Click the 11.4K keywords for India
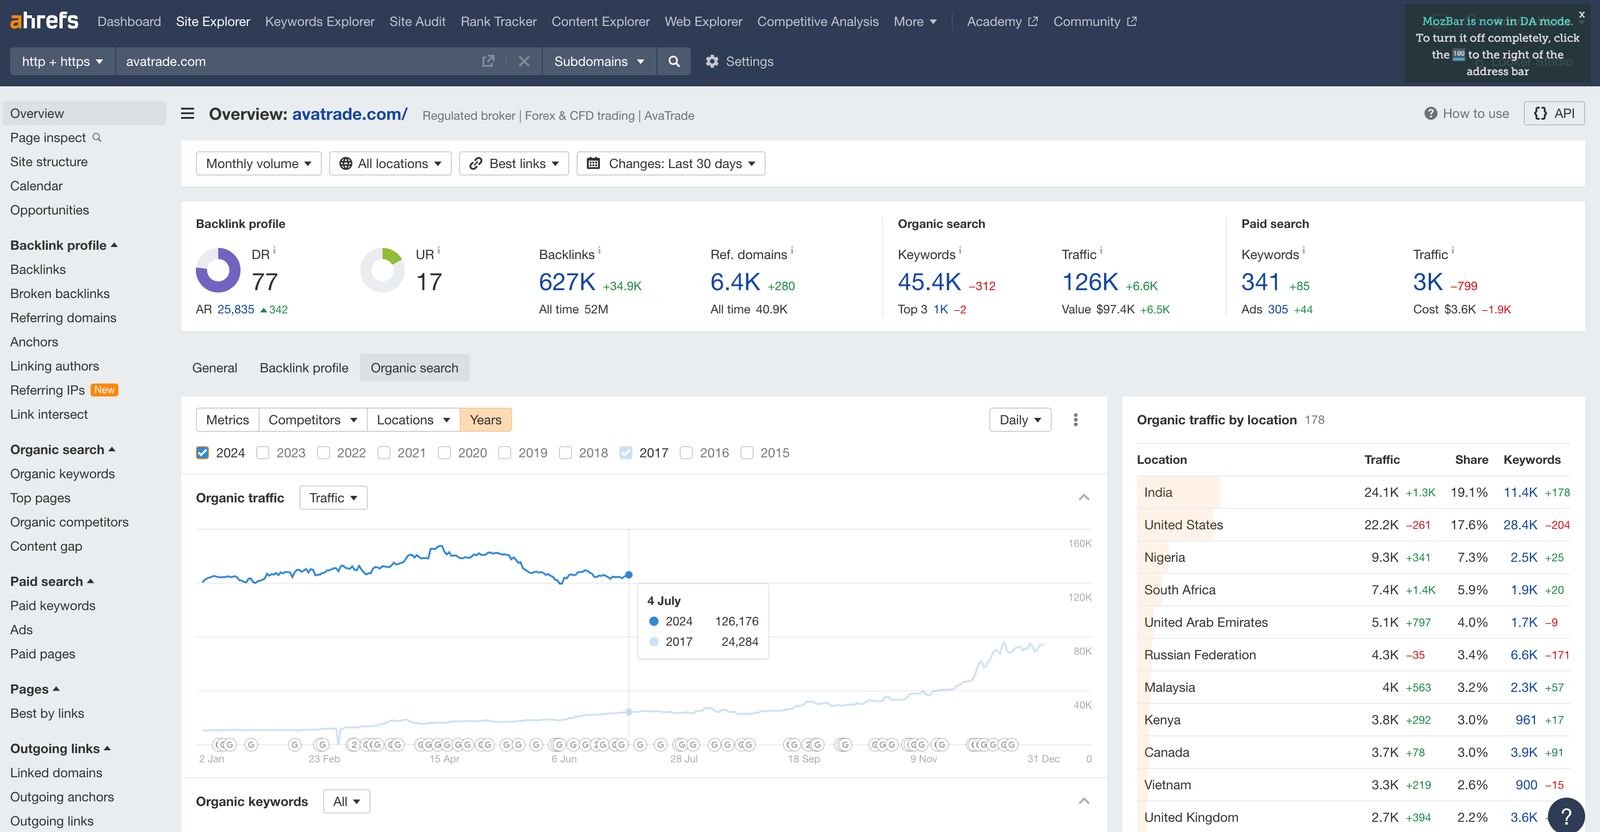Image resolution: width=1600 pixels, height=832 pixels. 1520,492
